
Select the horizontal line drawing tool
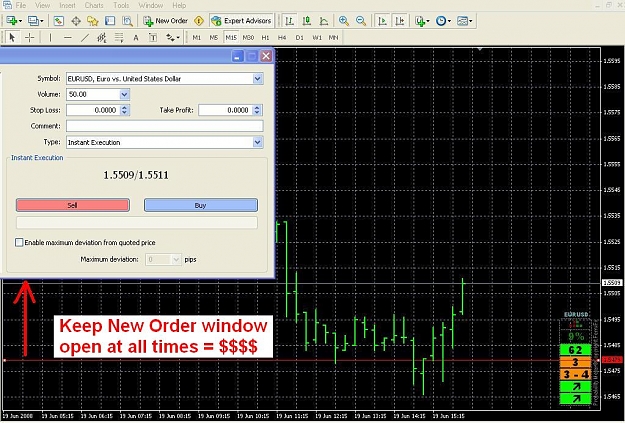point(68,37)
